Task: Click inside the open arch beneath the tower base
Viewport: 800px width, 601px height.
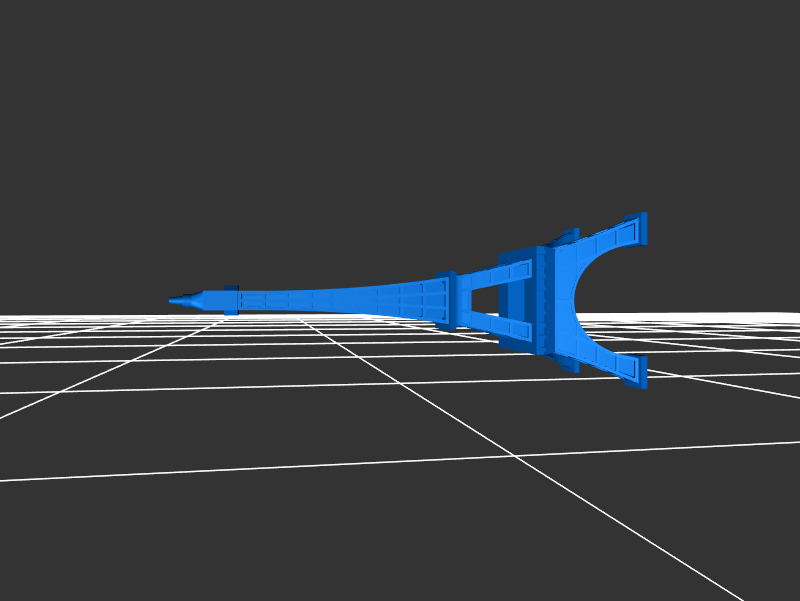Action: (x=620, y=300)
